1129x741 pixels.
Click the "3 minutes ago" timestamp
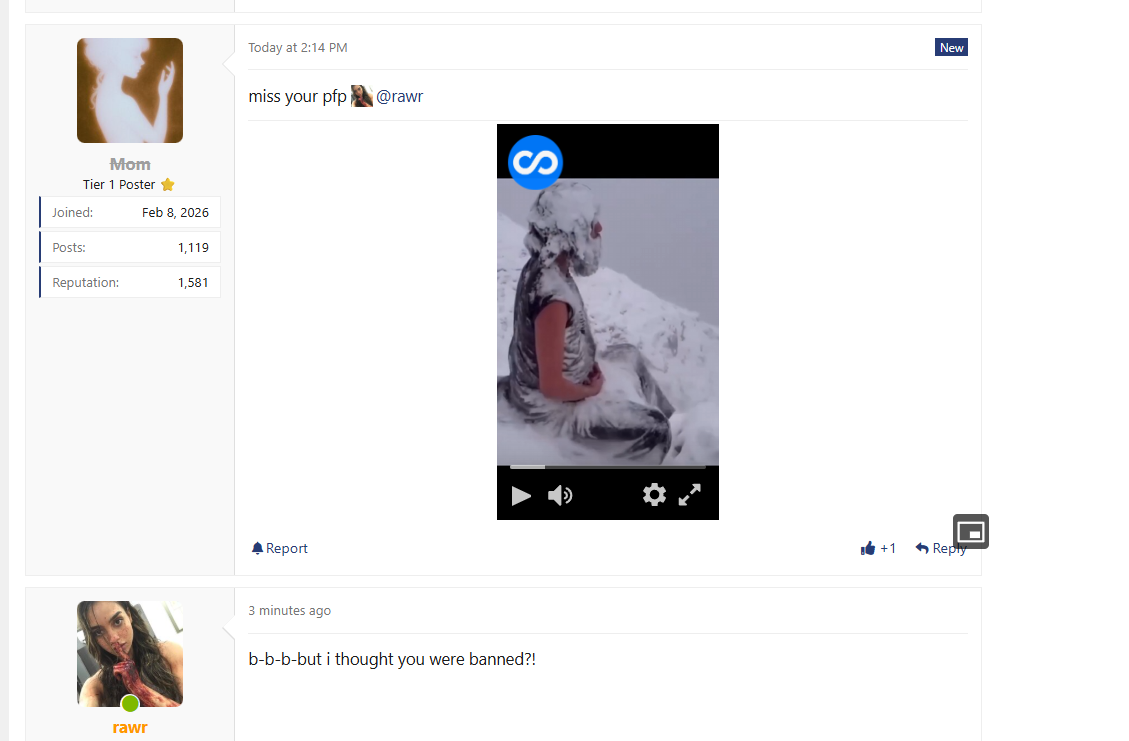click(x=290, y=611)
